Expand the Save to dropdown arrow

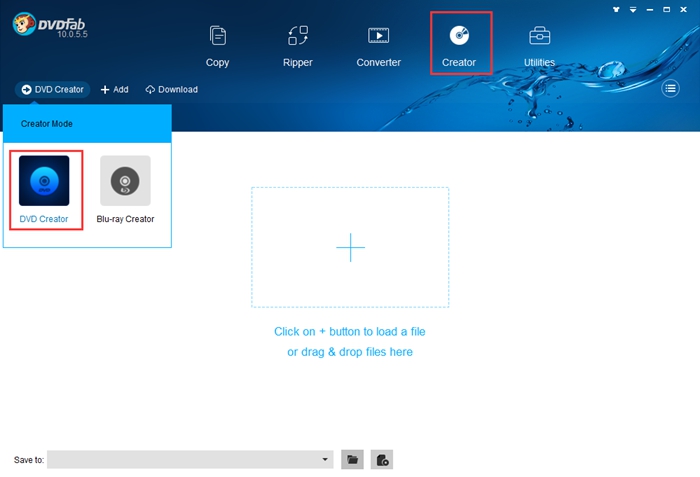coord(325,460)
